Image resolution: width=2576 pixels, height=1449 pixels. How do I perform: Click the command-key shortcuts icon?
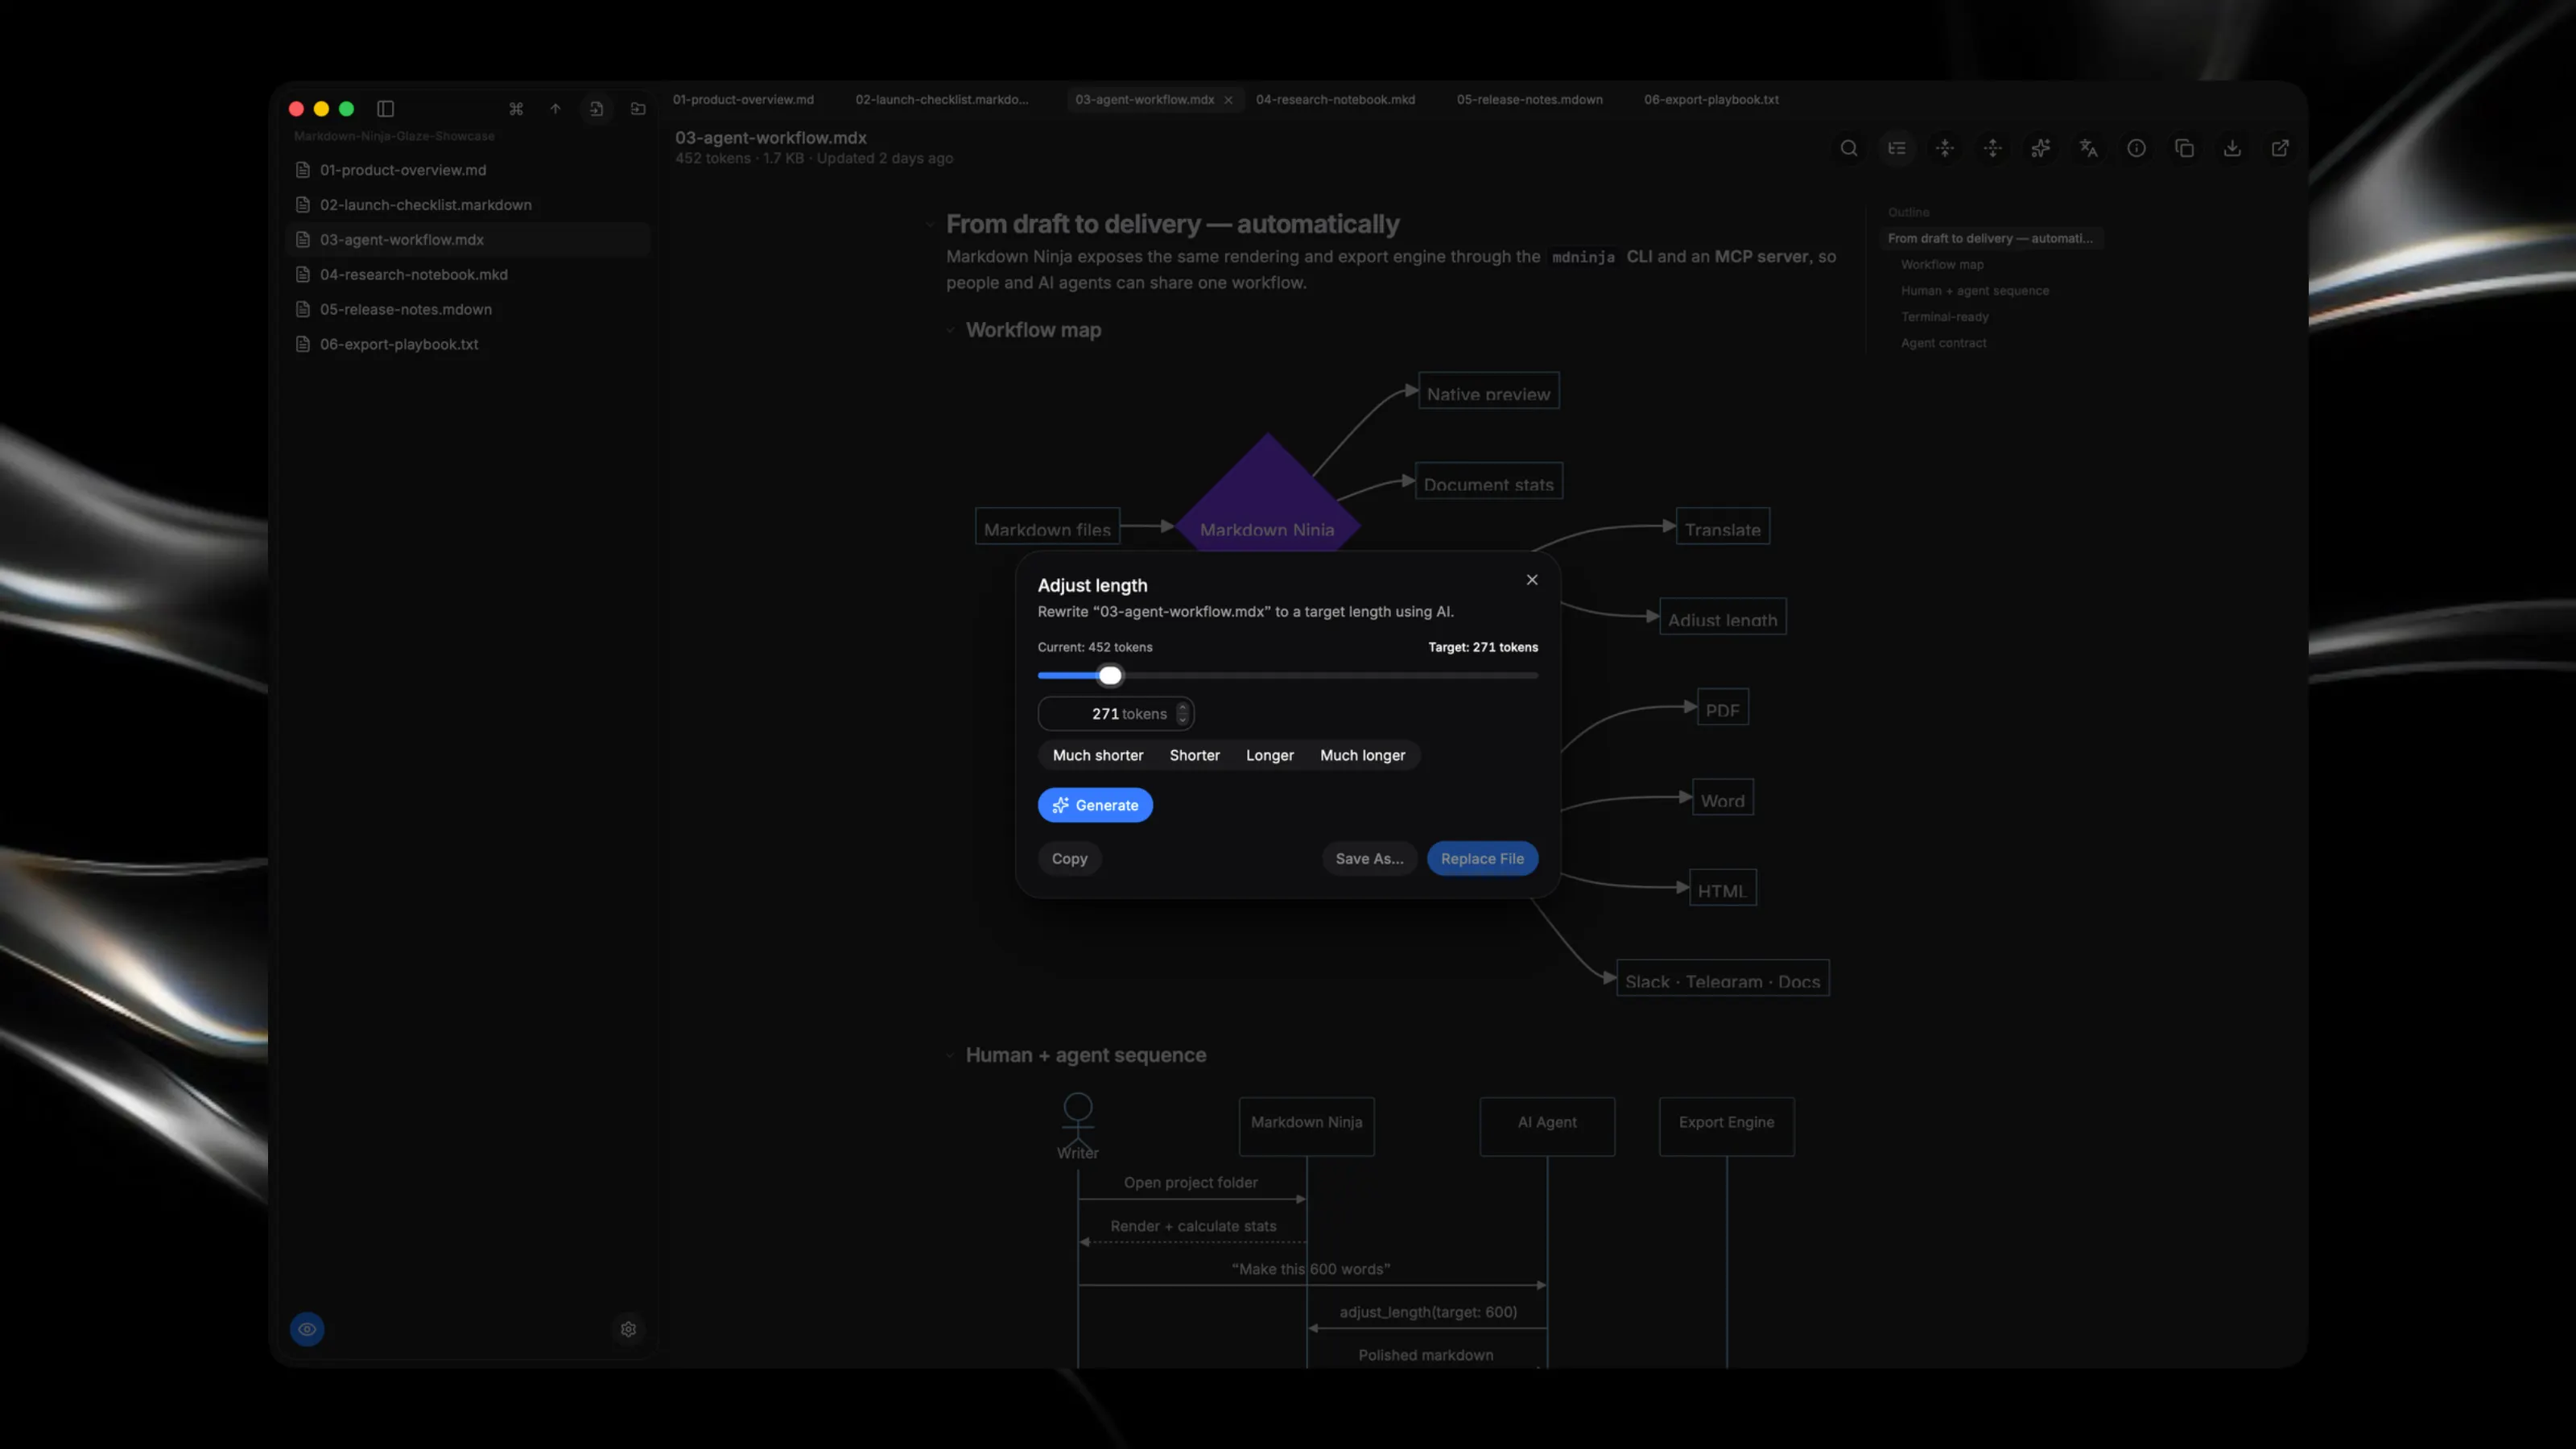[516, 108]
